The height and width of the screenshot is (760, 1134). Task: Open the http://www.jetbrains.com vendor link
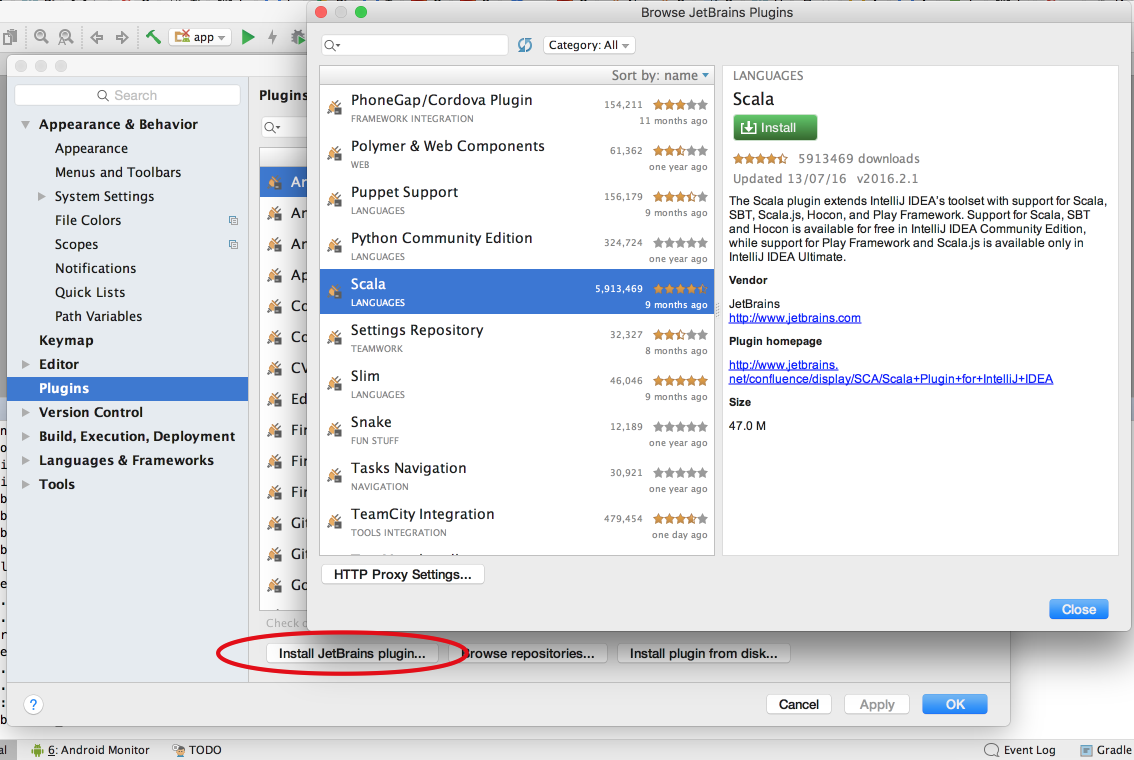794,318
